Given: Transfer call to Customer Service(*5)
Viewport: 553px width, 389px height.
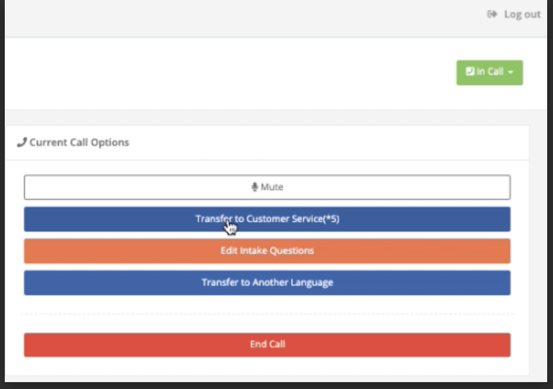Looking at the screenshot, I should pos(267,219).
